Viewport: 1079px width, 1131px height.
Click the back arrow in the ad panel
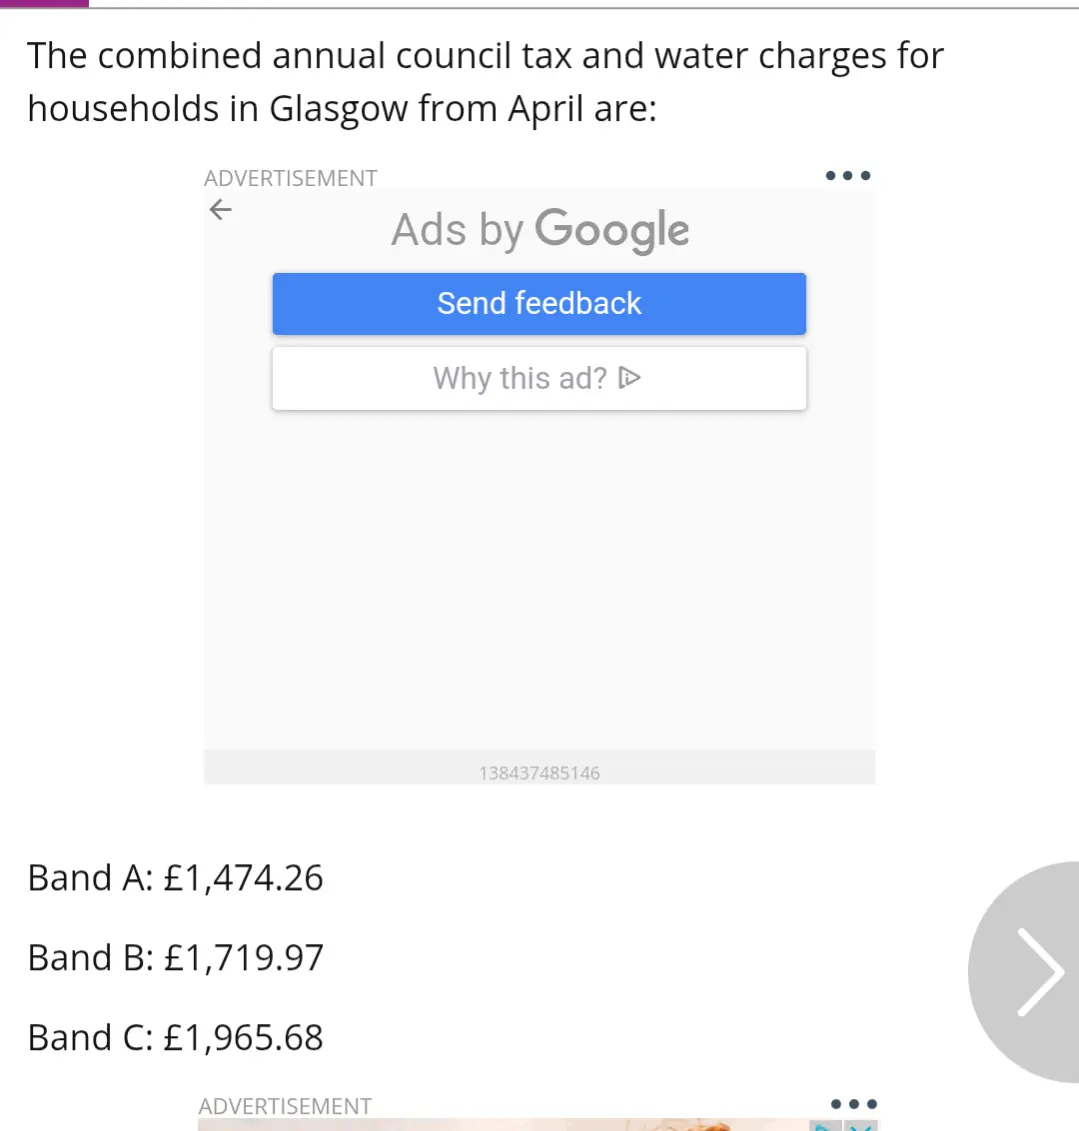[x=221, y=210]
